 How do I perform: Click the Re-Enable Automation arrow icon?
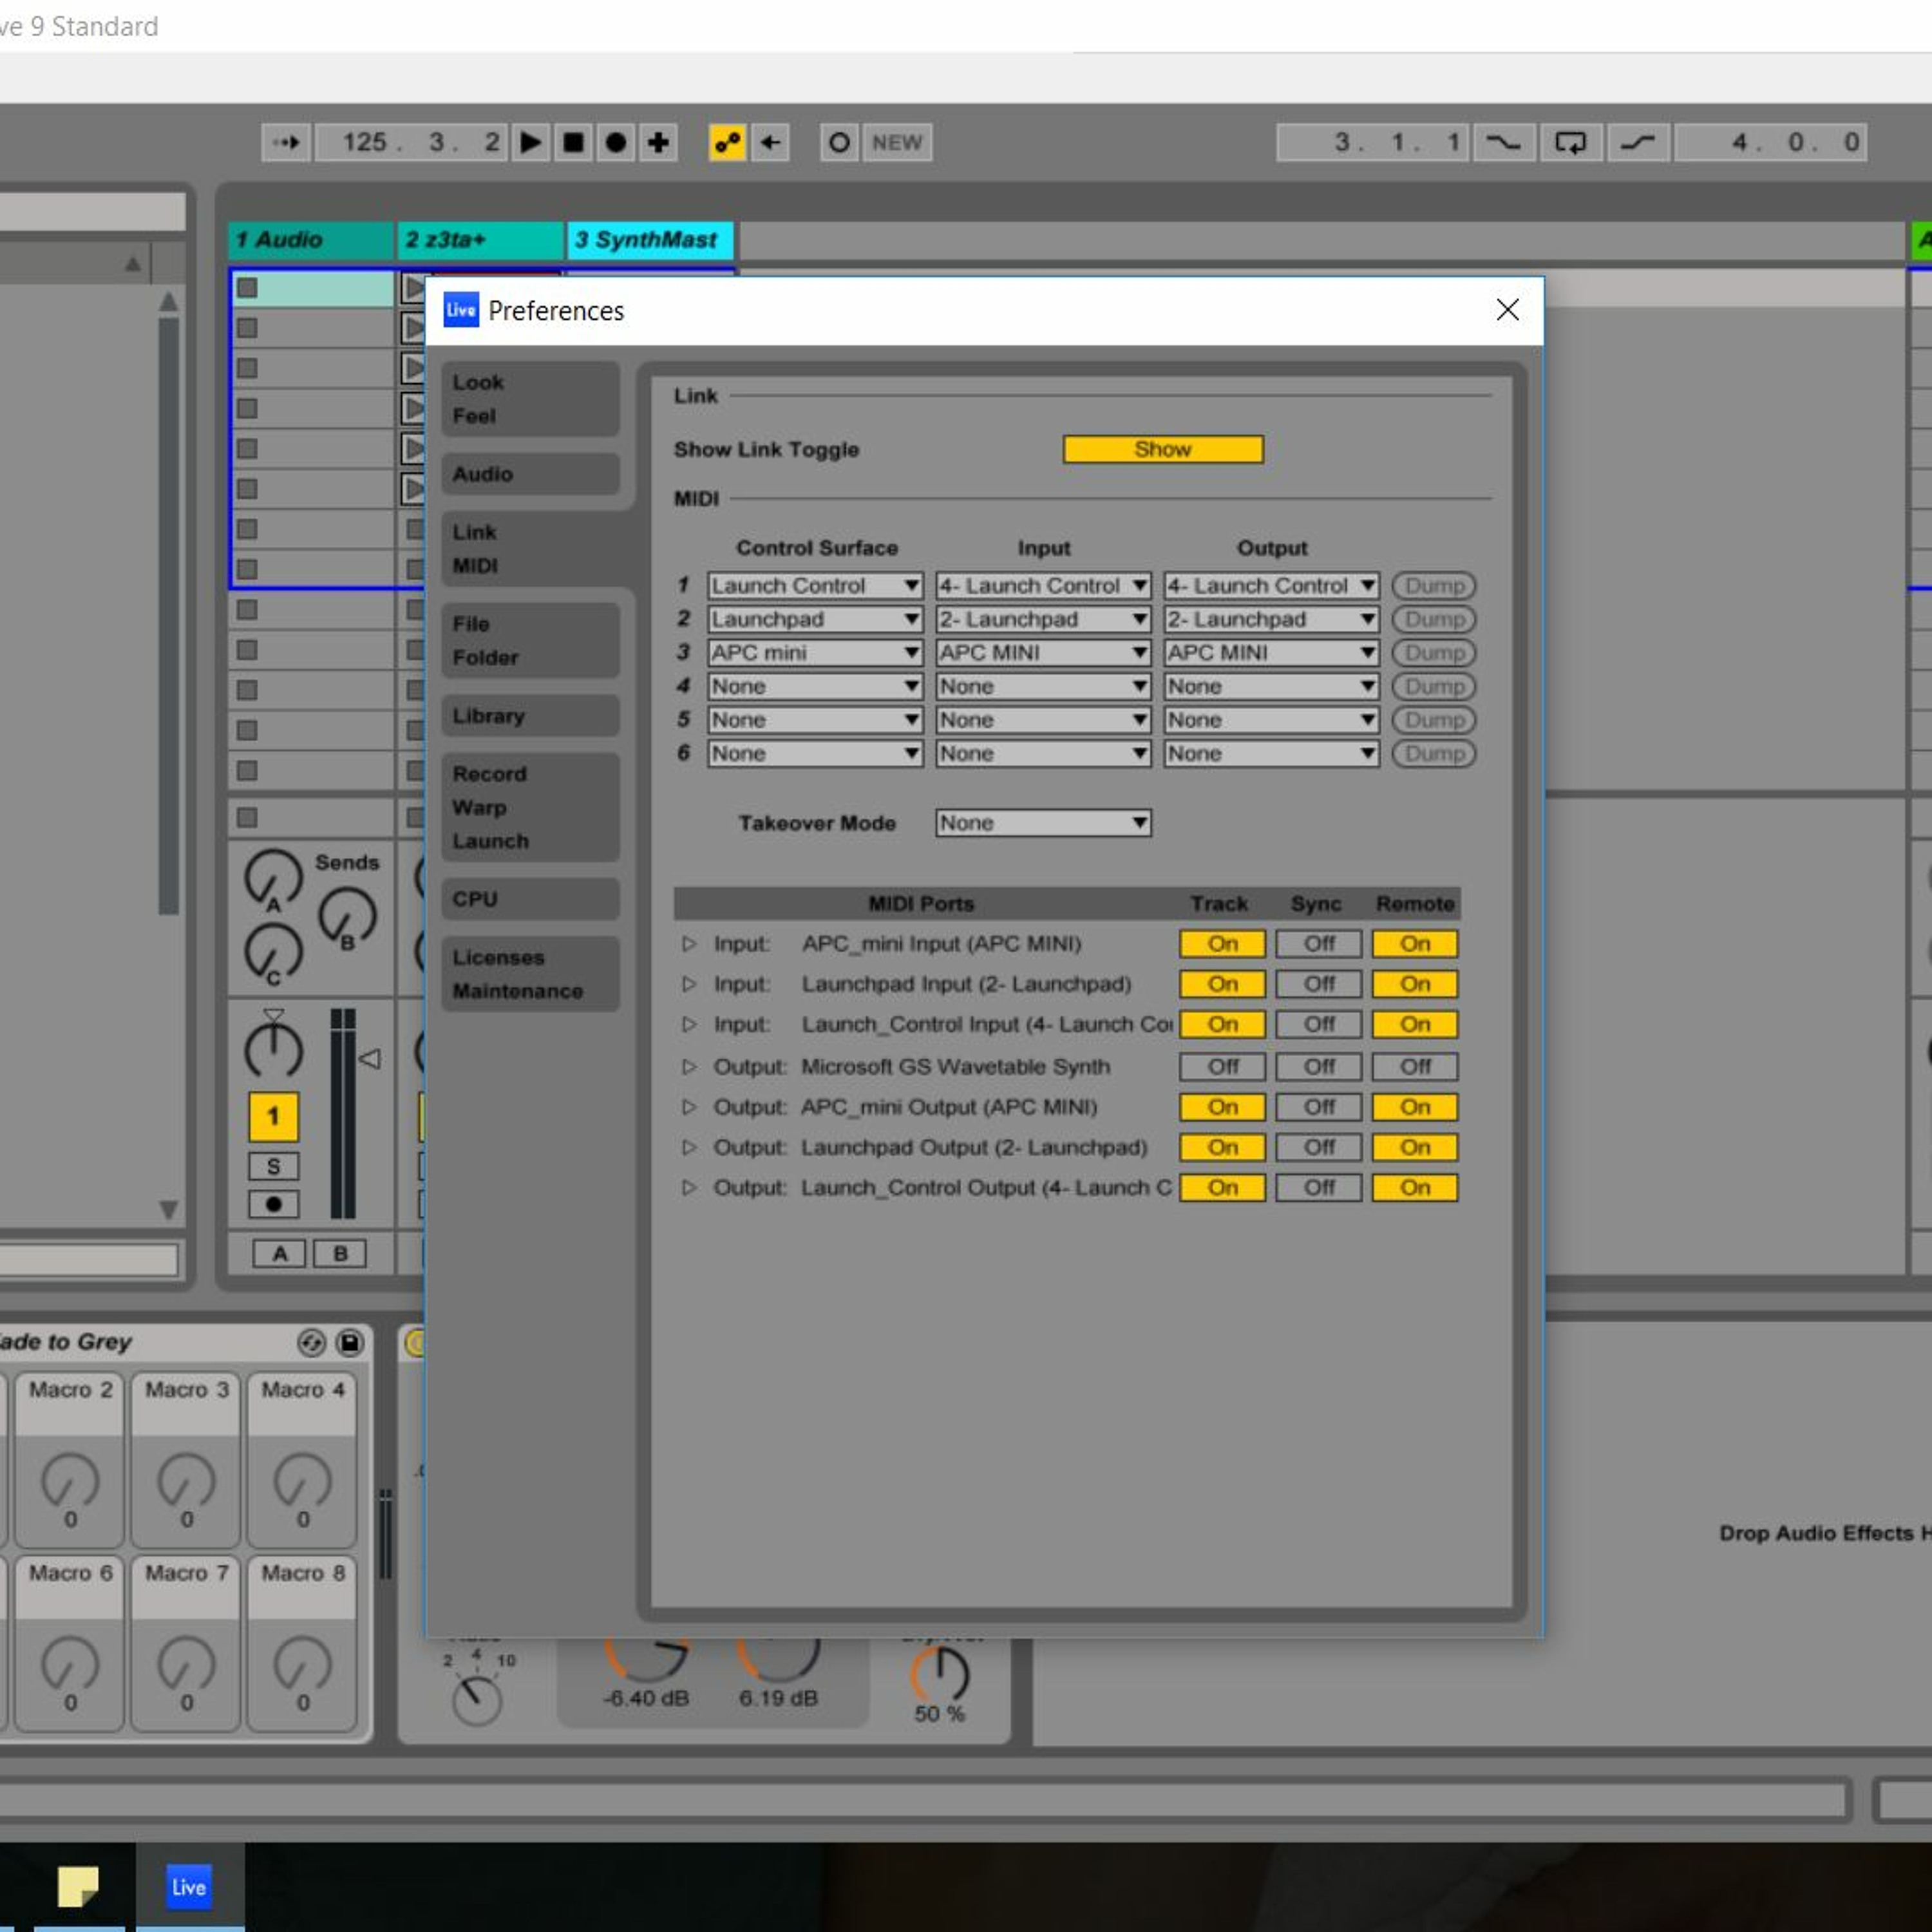(x=770, y=142)
